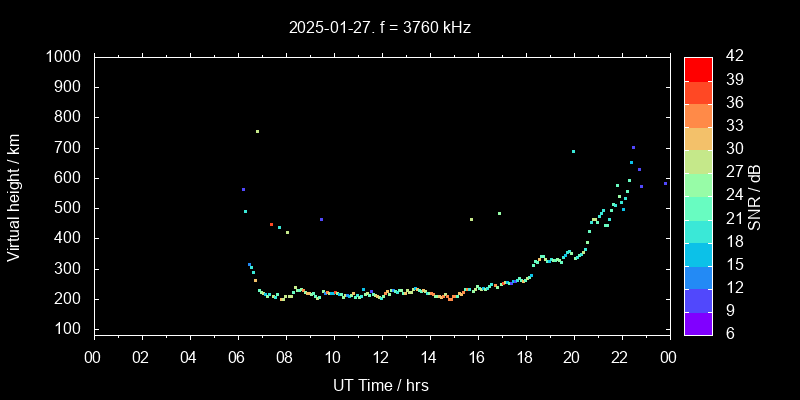Click the red 39–42 dB colorbar segment

pyautogui.click(x=698, y=68)
